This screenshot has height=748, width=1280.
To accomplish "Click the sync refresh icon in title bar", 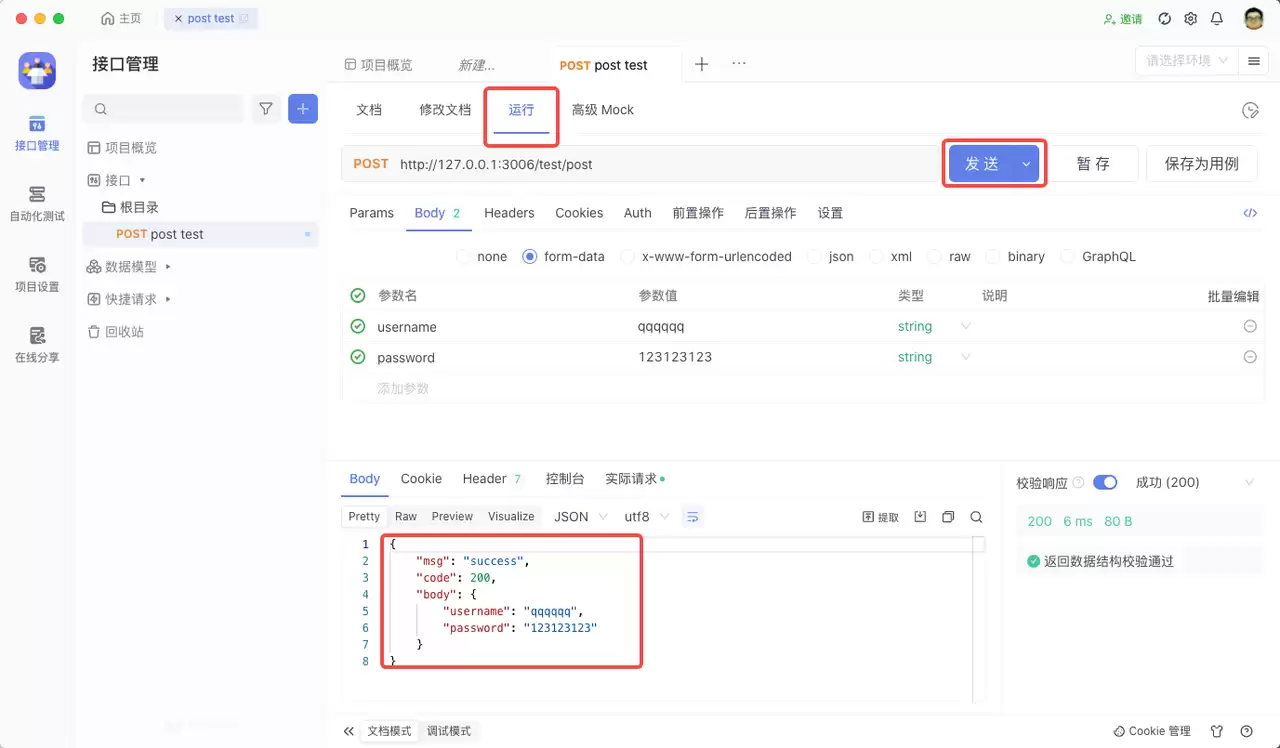I will 1164,19.
